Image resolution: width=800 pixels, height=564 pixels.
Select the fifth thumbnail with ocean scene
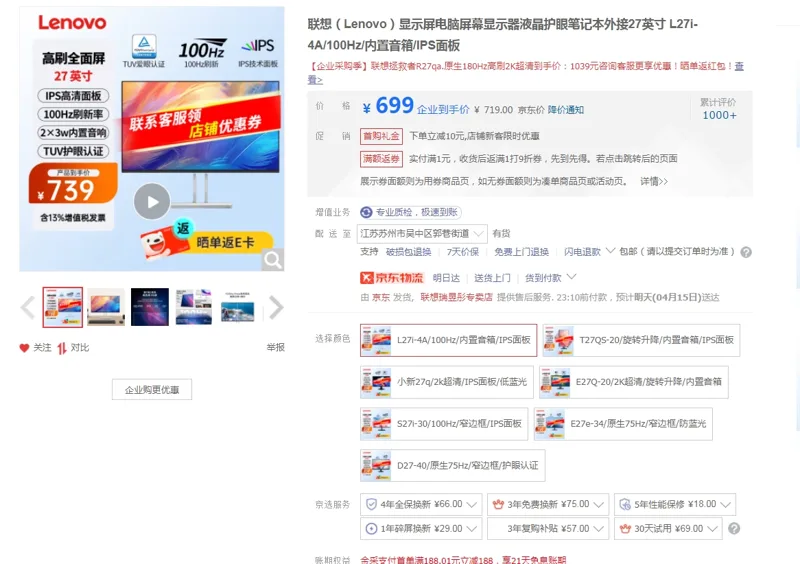(238, 307)
